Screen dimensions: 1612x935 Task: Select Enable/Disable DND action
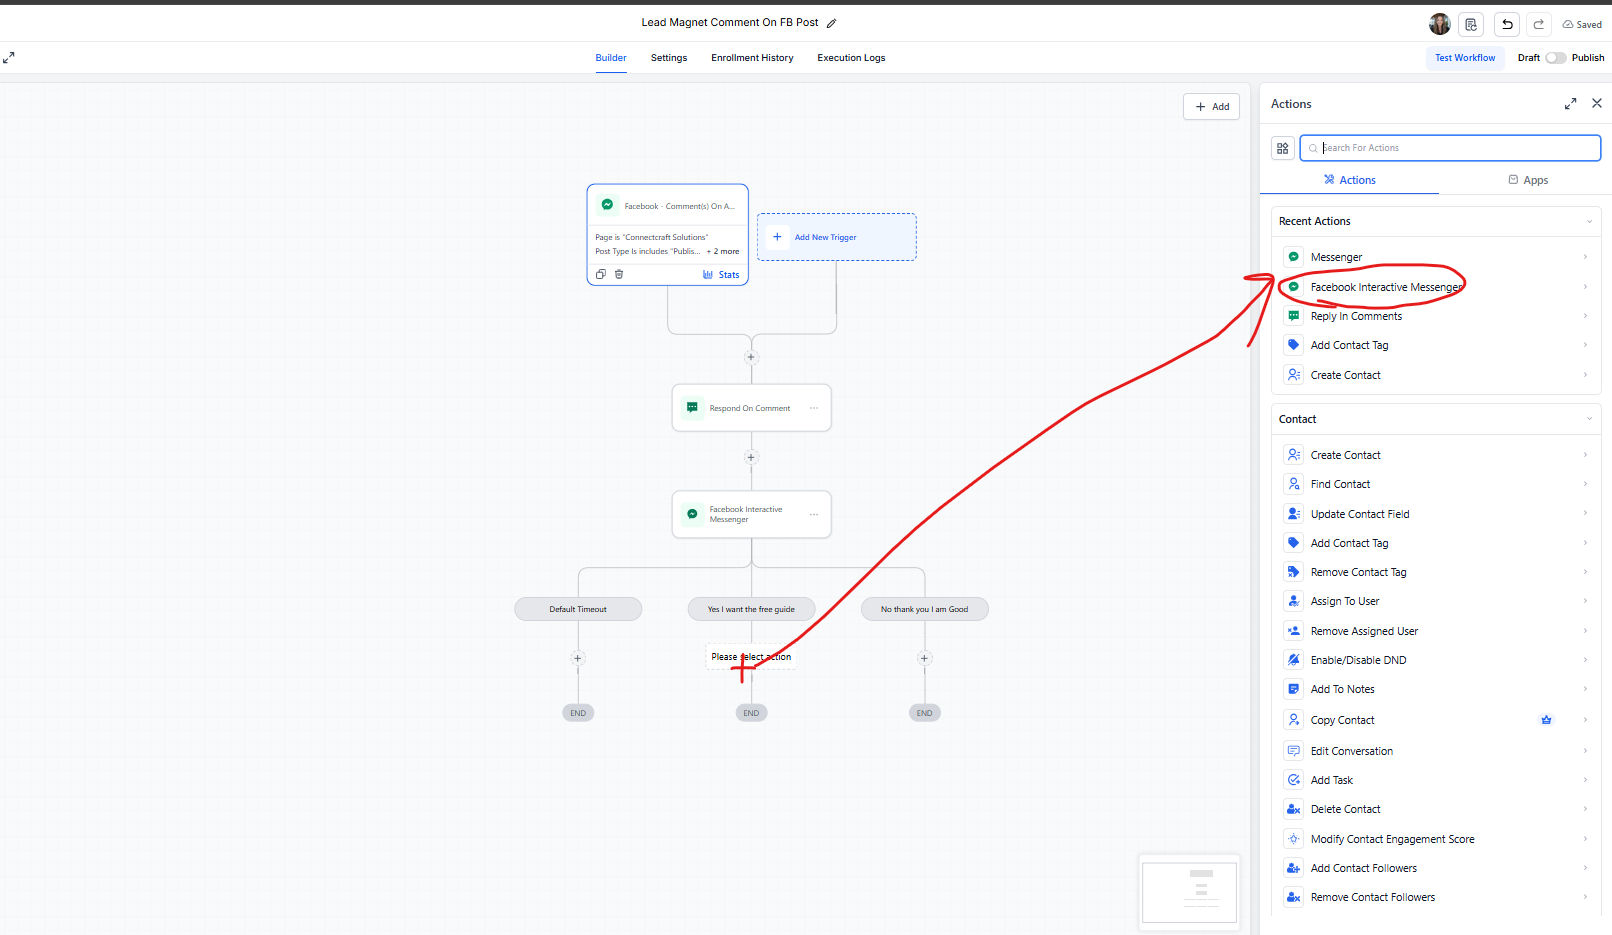click(1436, 660)
